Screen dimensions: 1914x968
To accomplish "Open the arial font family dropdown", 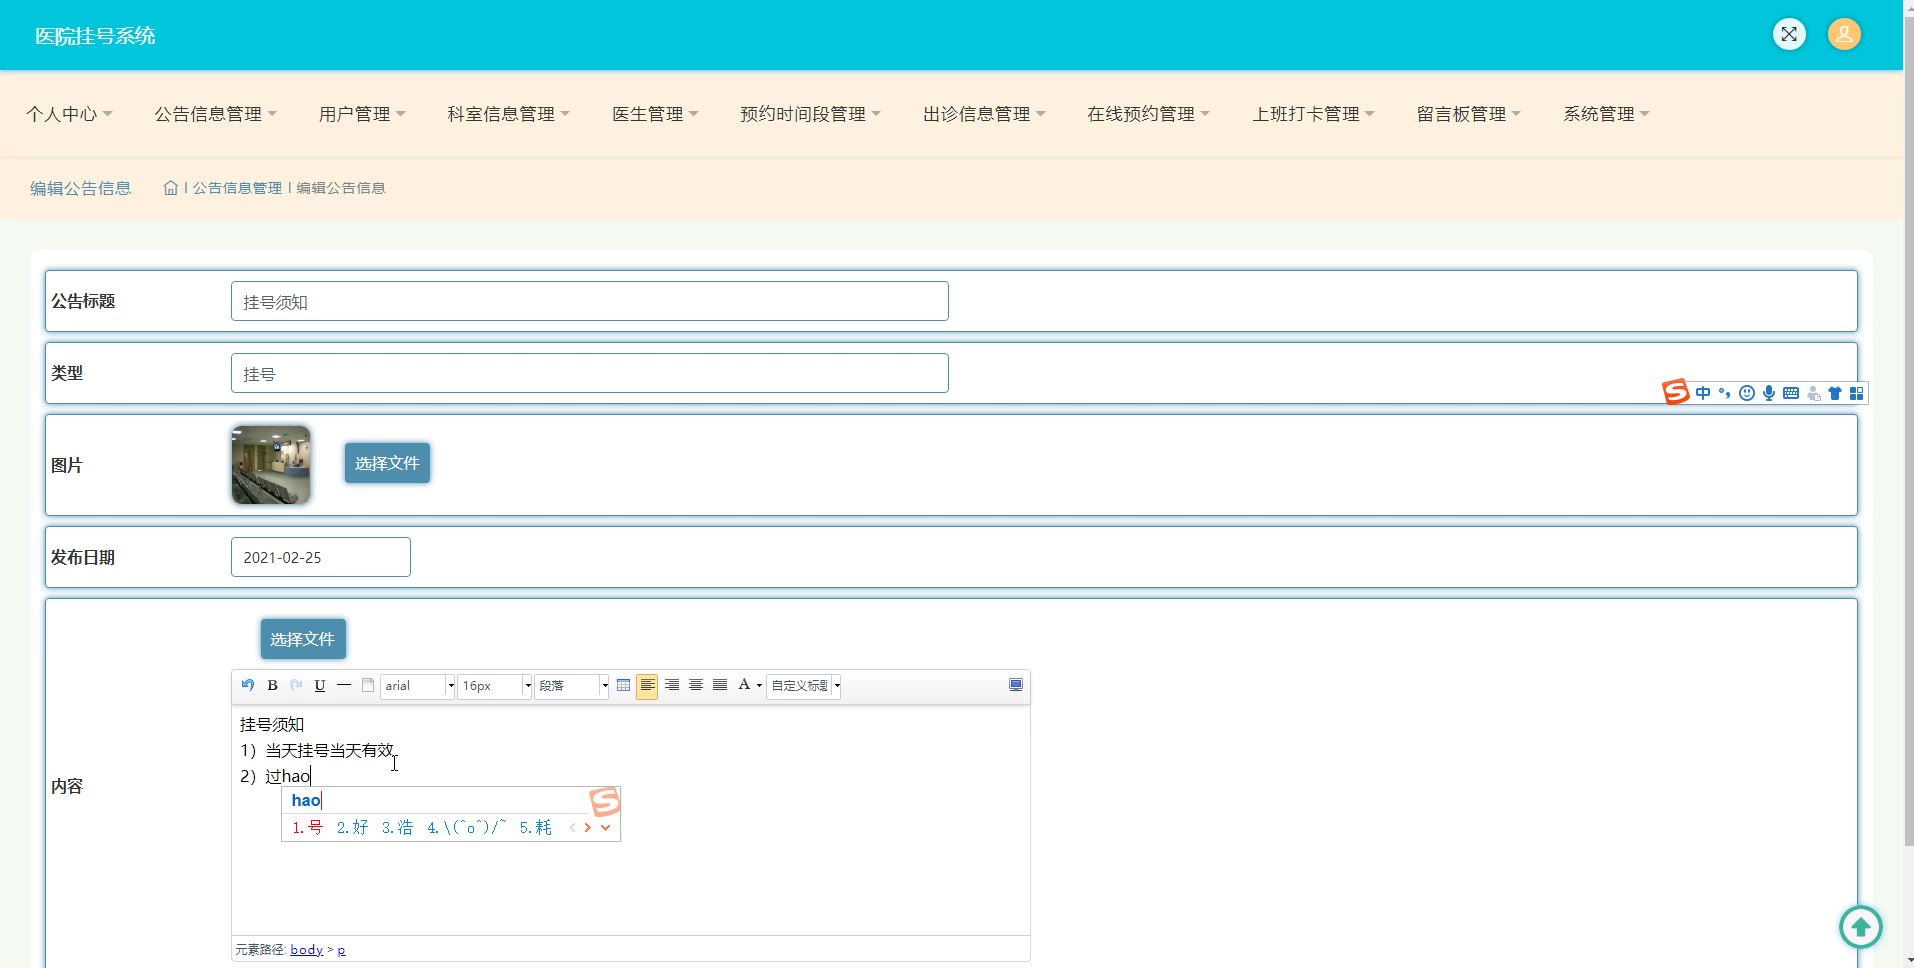I will pos(418,685).
